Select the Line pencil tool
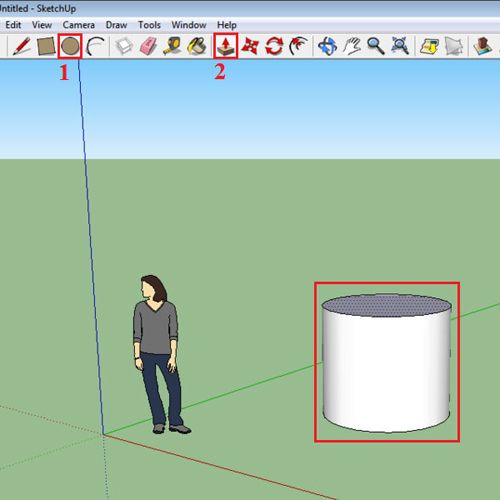 pos(22,46)
